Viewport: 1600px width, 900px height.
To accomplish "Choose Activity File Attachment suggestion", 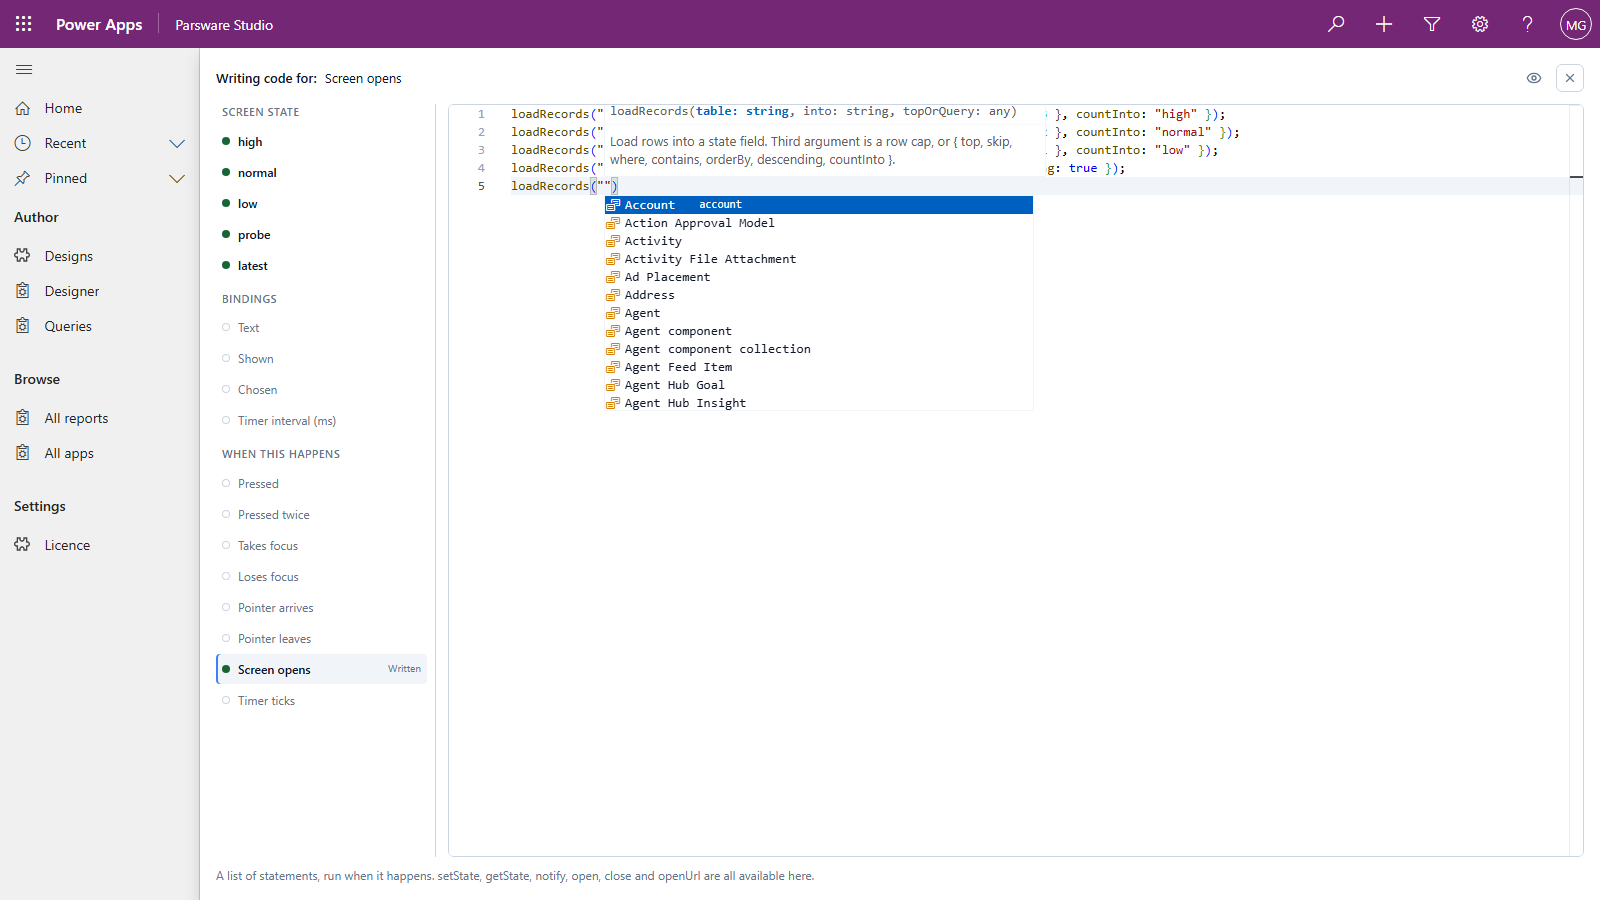I will (818, 259).
